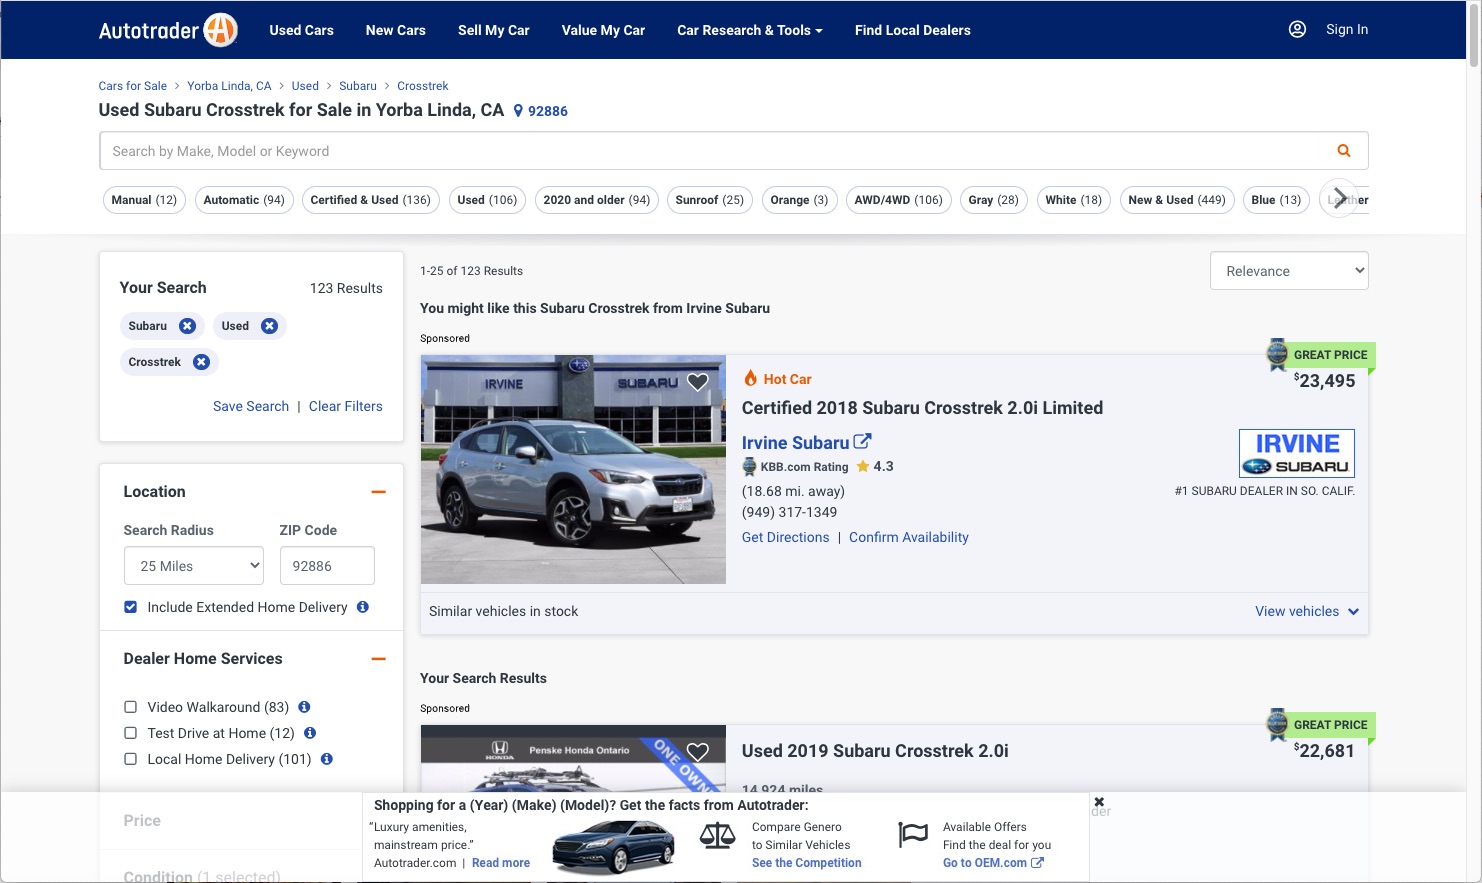The width and height of the screenshot is (1482, 883).
Task: Check the Local Home Delivery (101) option
Action: [130, 759]
